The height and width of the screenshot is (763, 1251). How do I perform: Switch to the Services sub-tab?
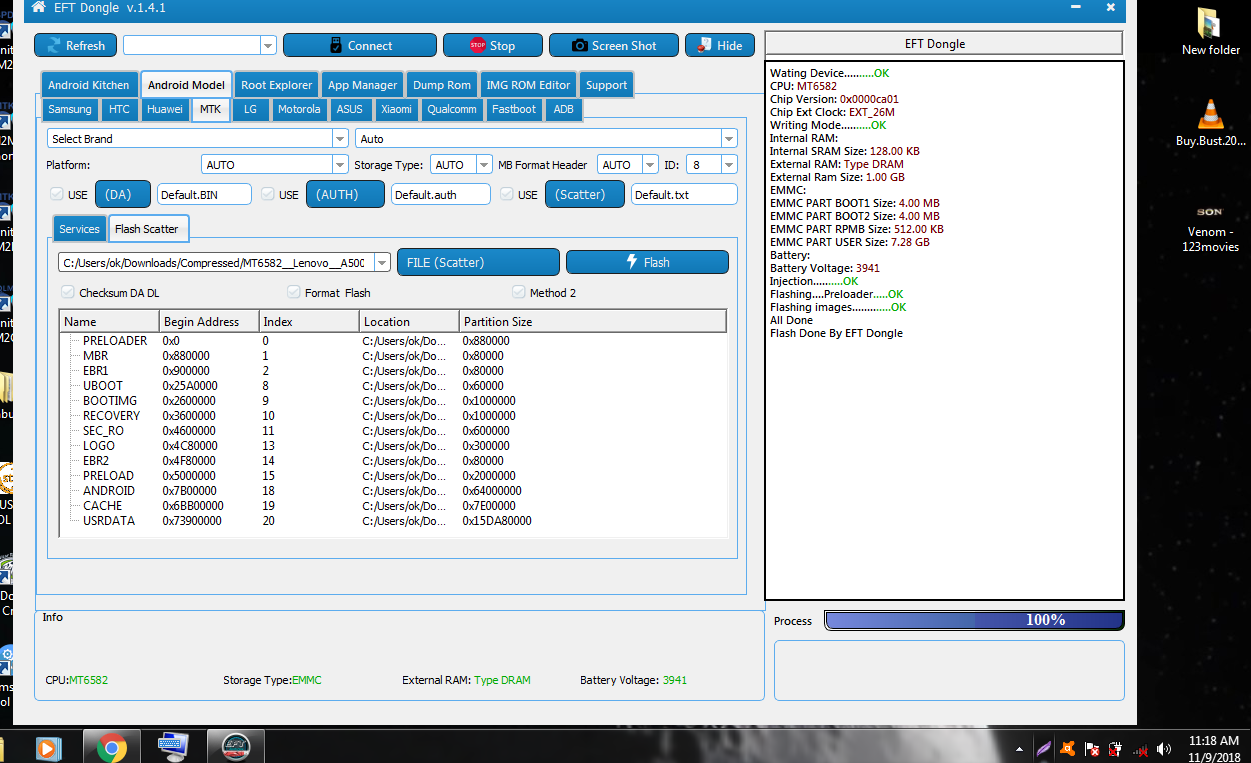point(79,228)
